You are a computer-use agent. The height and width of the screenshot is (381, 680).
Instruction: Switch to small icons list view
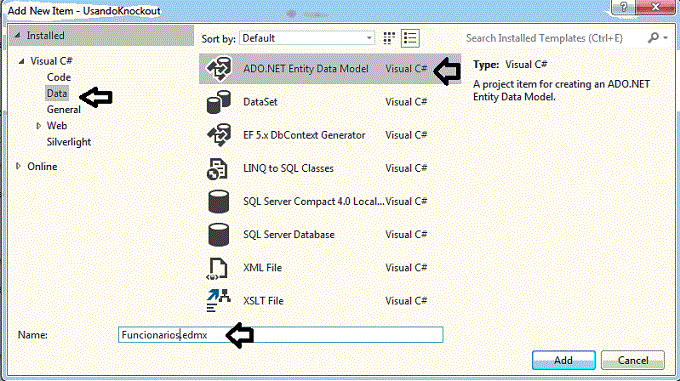410,38
